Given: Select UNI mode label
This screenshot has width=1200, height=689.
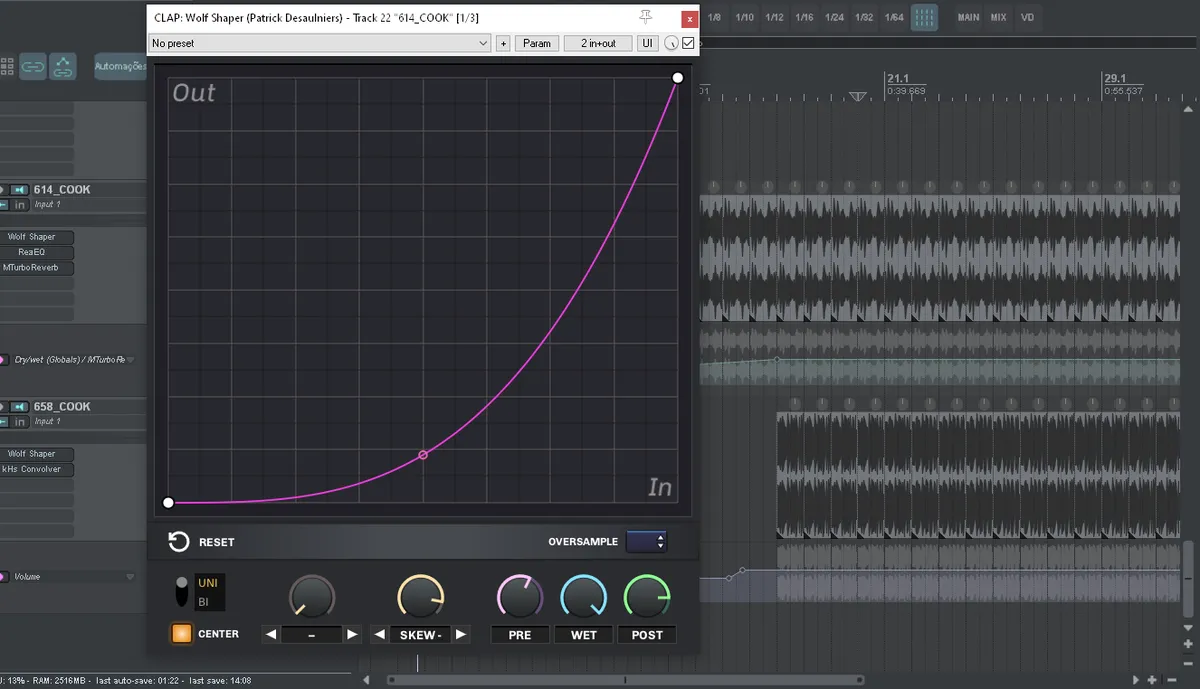Looking at the screenshot, I should [207, 583].
